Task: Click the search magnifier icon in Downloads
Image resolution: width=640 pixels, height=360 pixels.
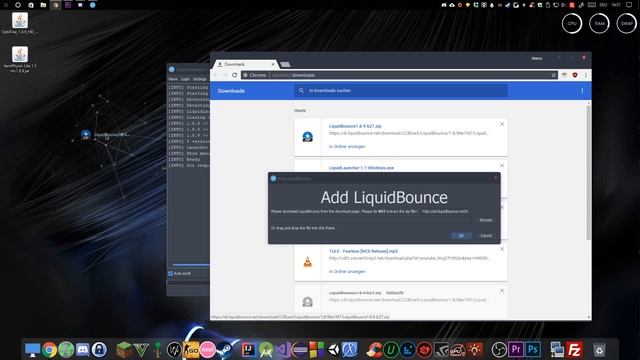Action: (x=301, y=91)
